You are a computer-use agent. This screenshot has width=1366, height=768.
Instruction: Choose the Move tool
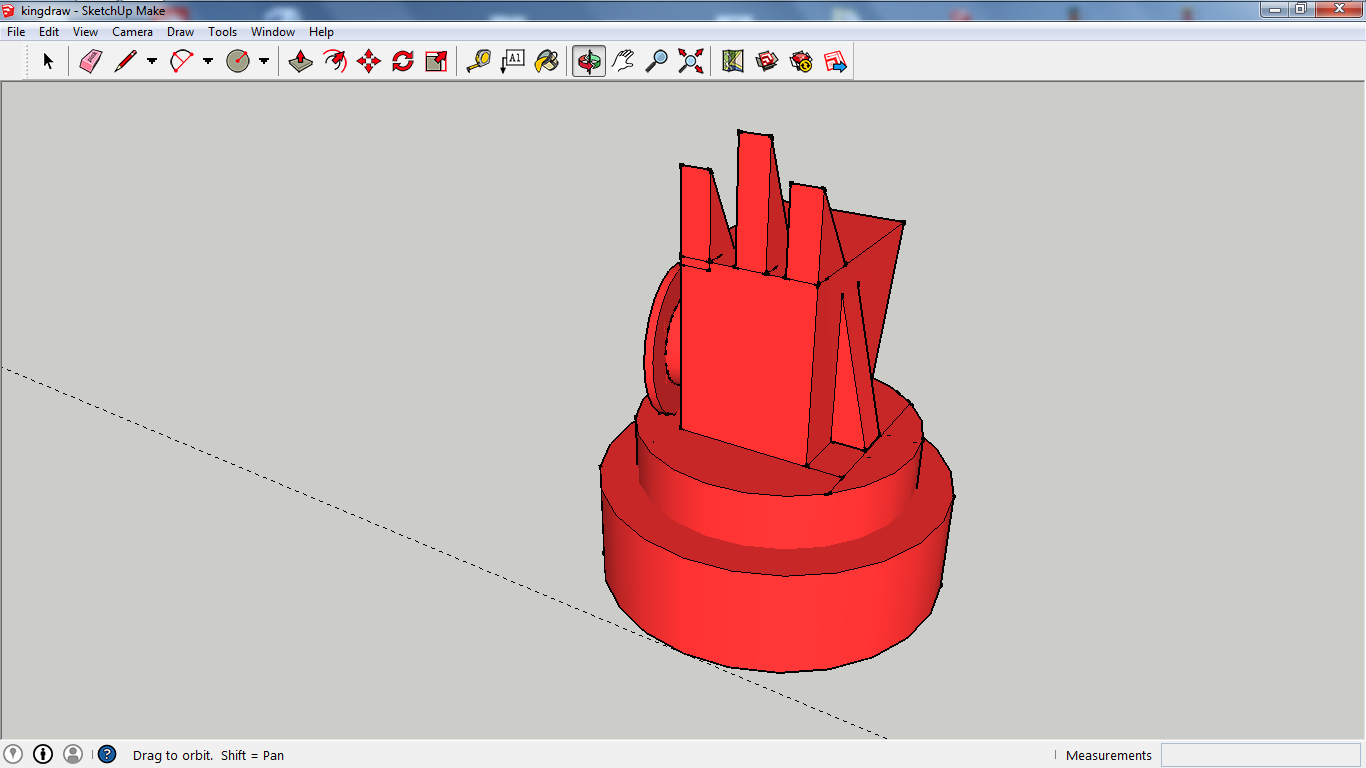(368, 61)
